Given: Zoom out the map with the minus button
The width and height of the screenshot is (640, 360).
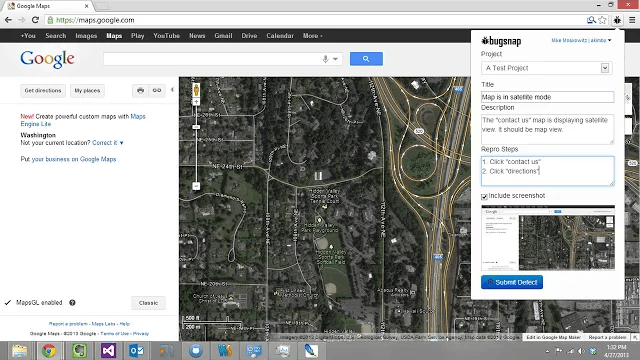Looking at the screenshot, I should [x=196, y=186].
